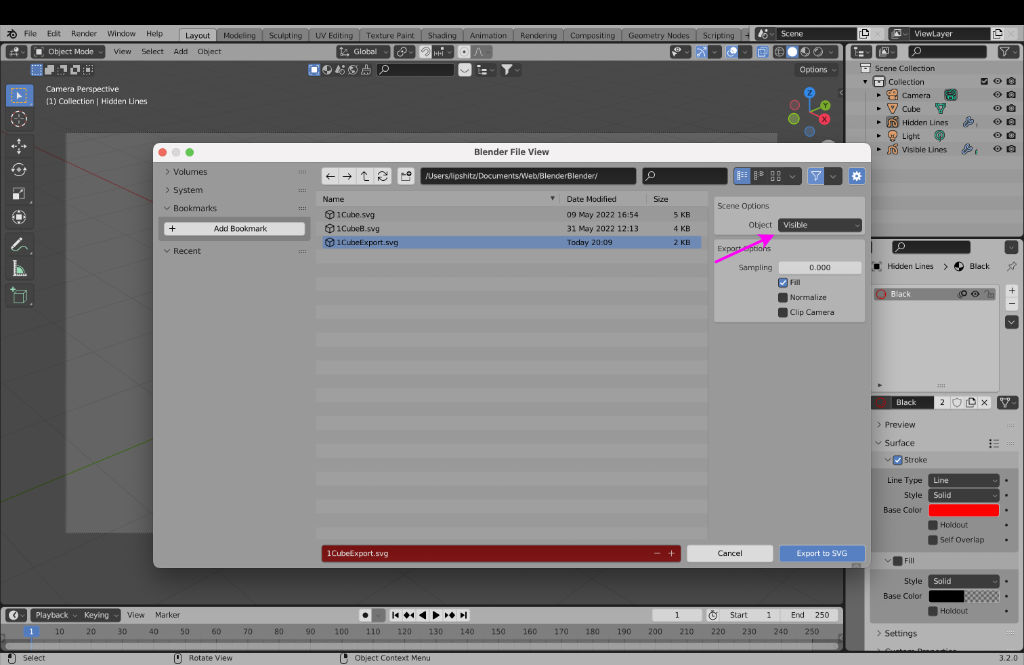Image resolution: width=1024 pixels, height=665 pixels.
Task: Click the parent directory up arrow
Action: [365, 176]
